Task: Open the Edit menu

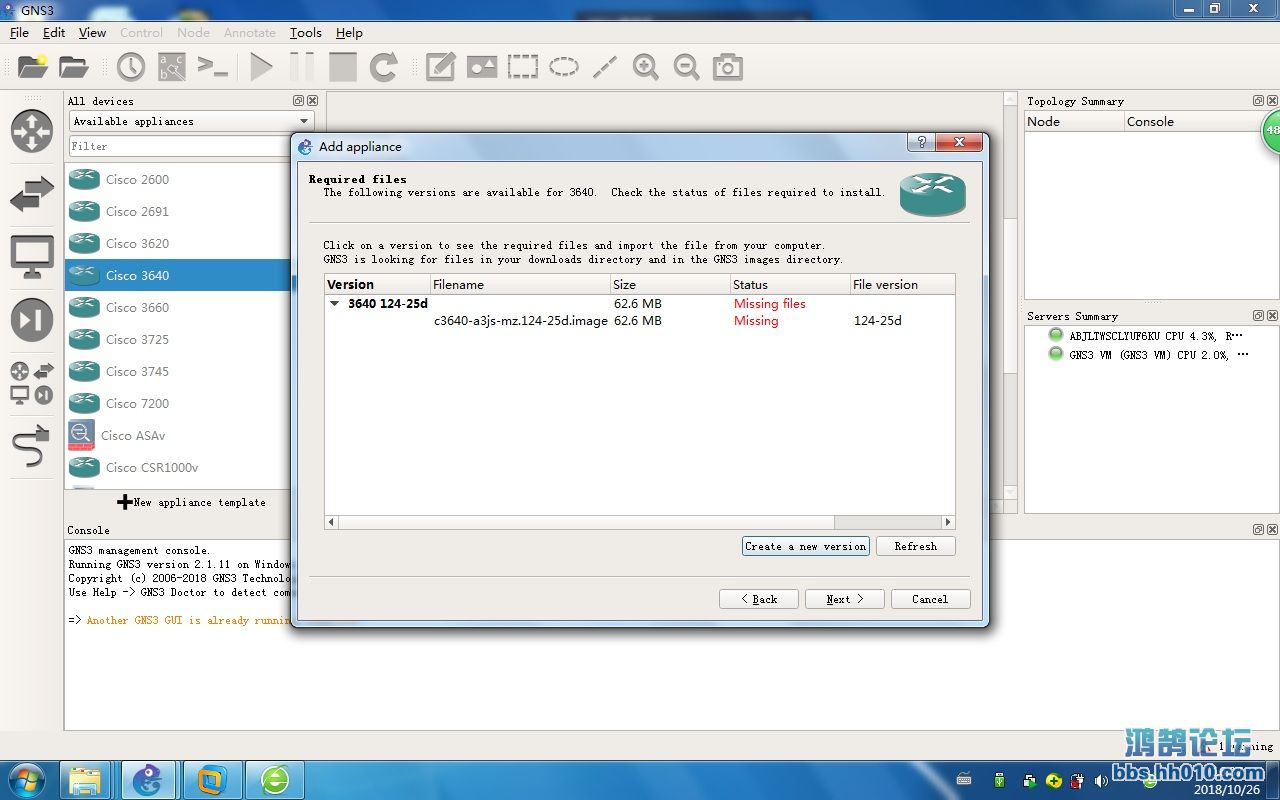Action: coord(54,33)
